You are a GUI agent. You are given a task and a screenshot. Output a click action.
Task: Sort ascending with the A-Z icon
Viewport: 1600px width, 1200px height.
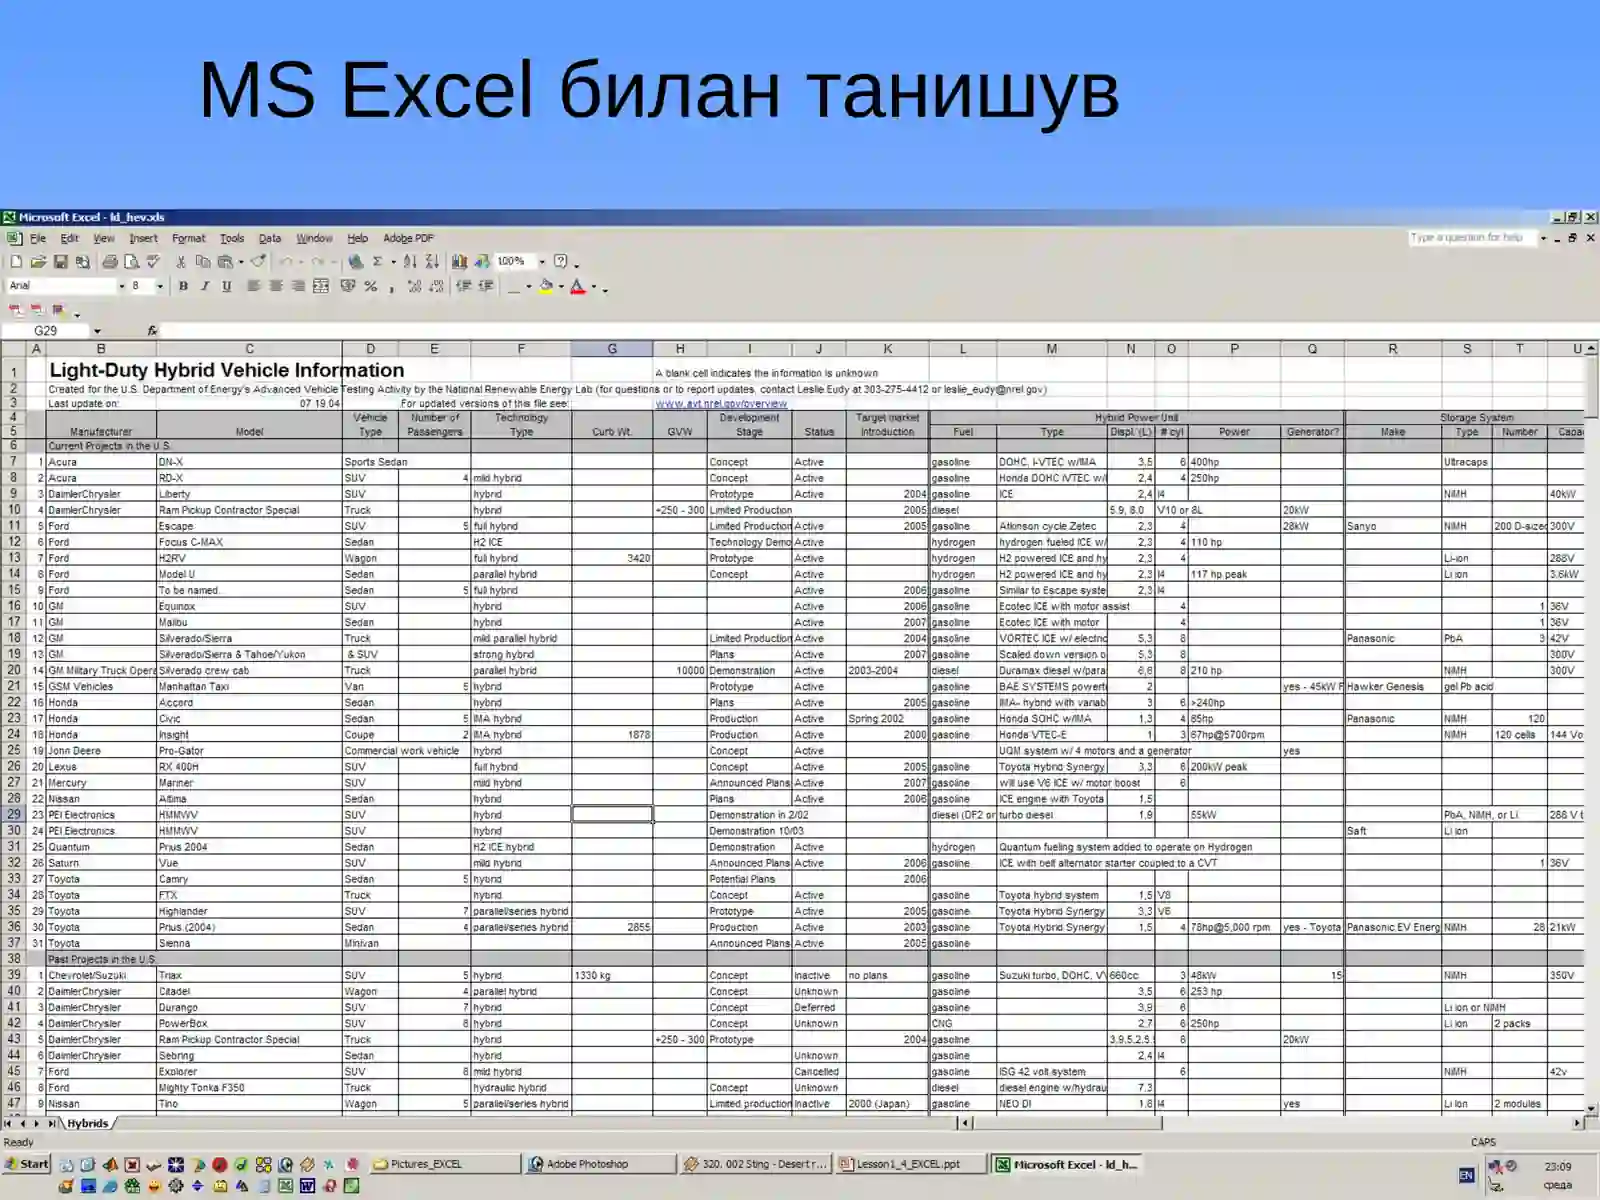coord(410,262)
